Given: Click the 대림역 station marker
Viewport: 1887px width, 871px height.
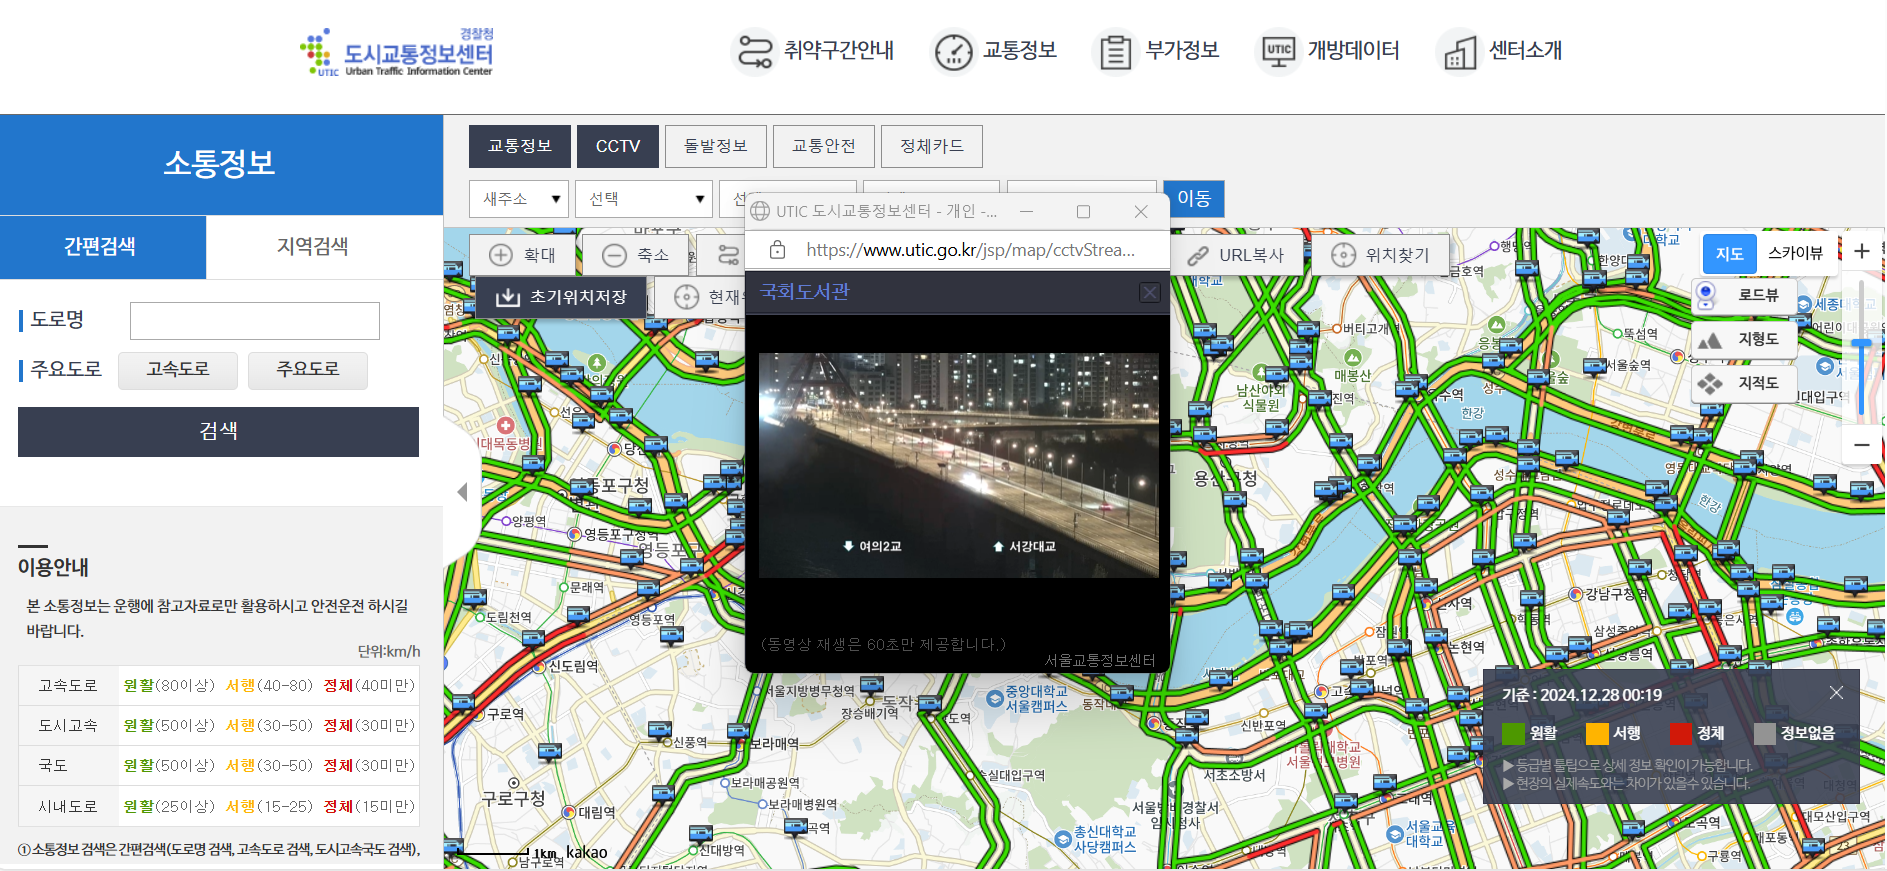Looking at the screenshot, I should [x=570, y=812].
